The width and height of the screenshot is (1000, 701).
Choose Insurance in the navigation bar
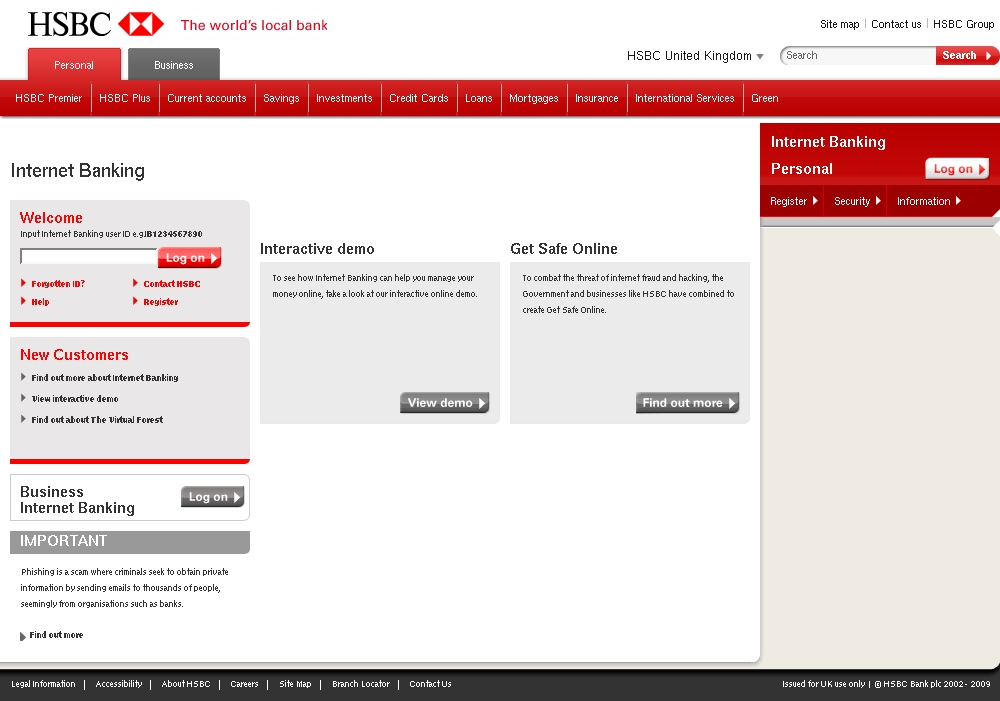(x=597, y=98)
